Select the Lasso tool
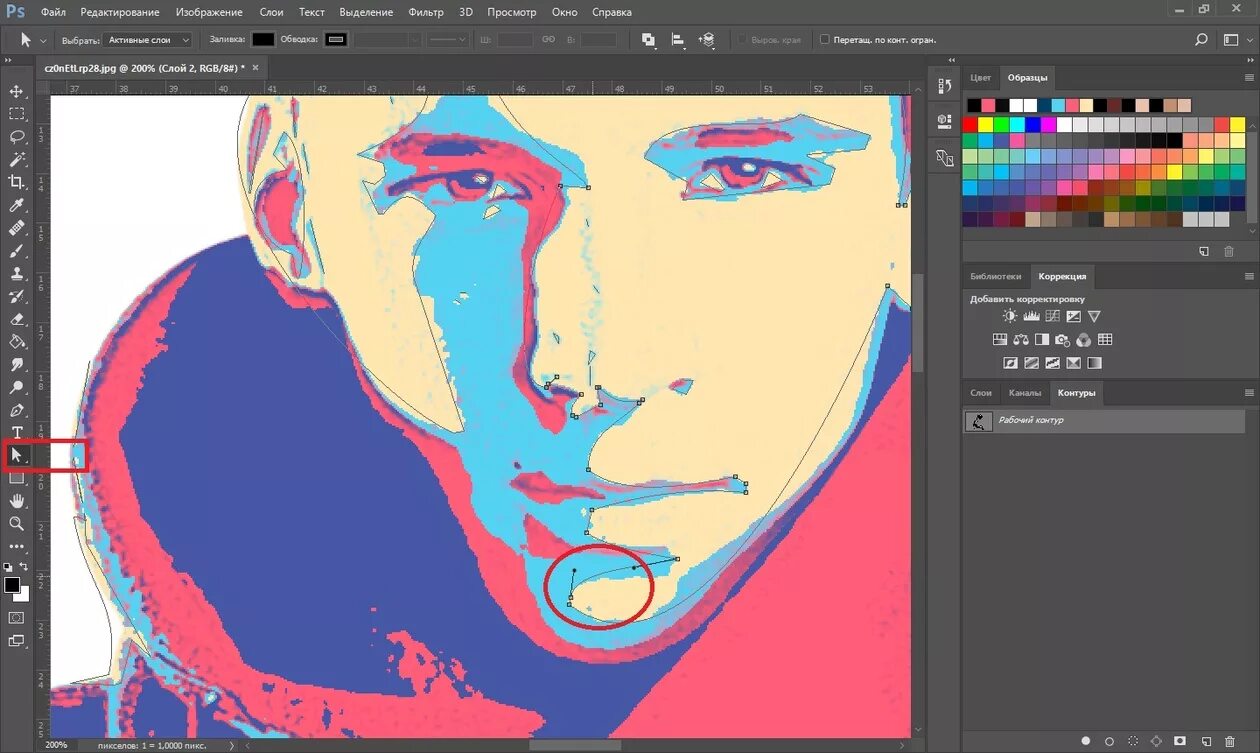 point(16,137)
